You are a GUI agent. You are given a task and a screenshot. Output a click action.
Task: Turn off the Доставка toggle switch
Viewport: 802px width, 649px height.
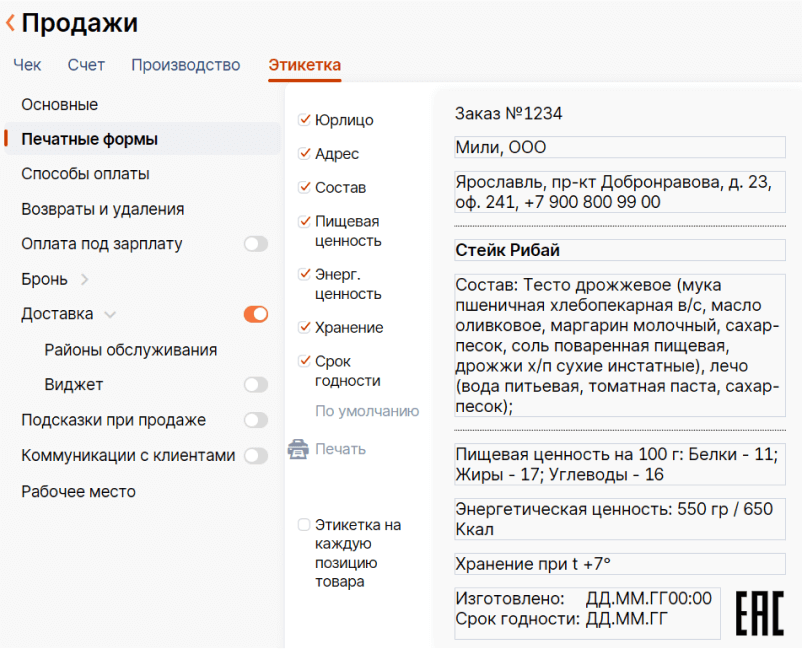[255, 313]
